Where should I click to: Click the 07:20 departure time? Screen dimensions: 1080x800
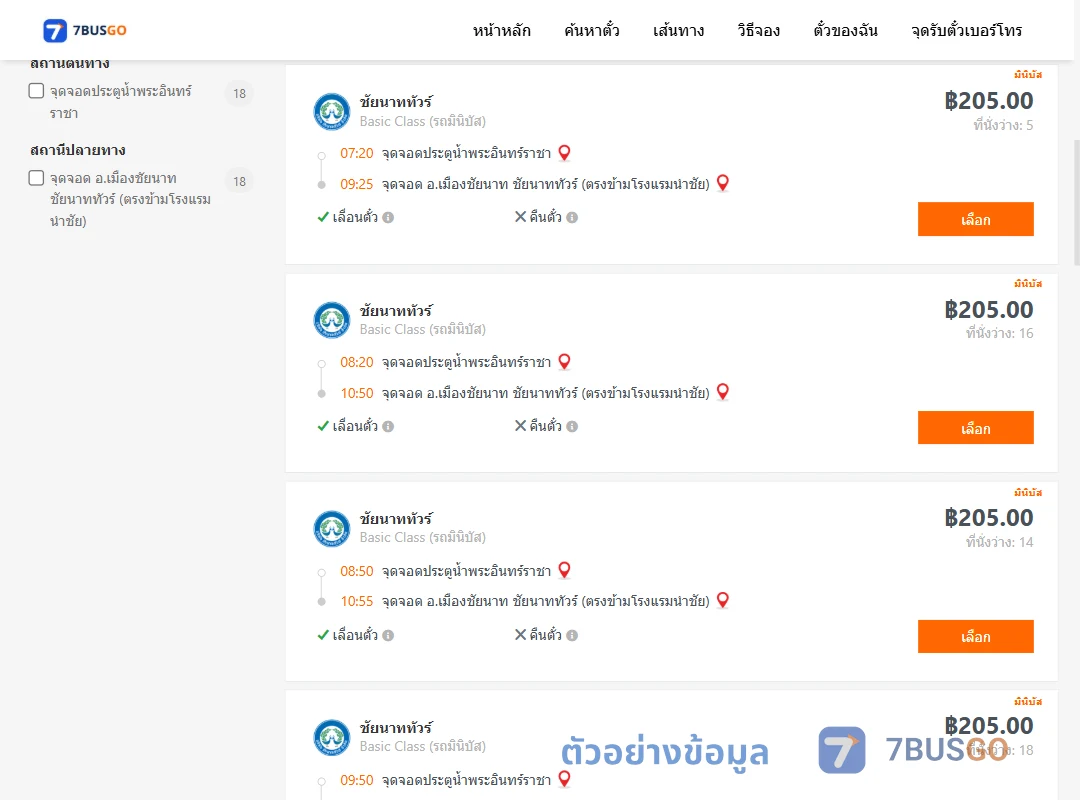[x=357, y=153]
